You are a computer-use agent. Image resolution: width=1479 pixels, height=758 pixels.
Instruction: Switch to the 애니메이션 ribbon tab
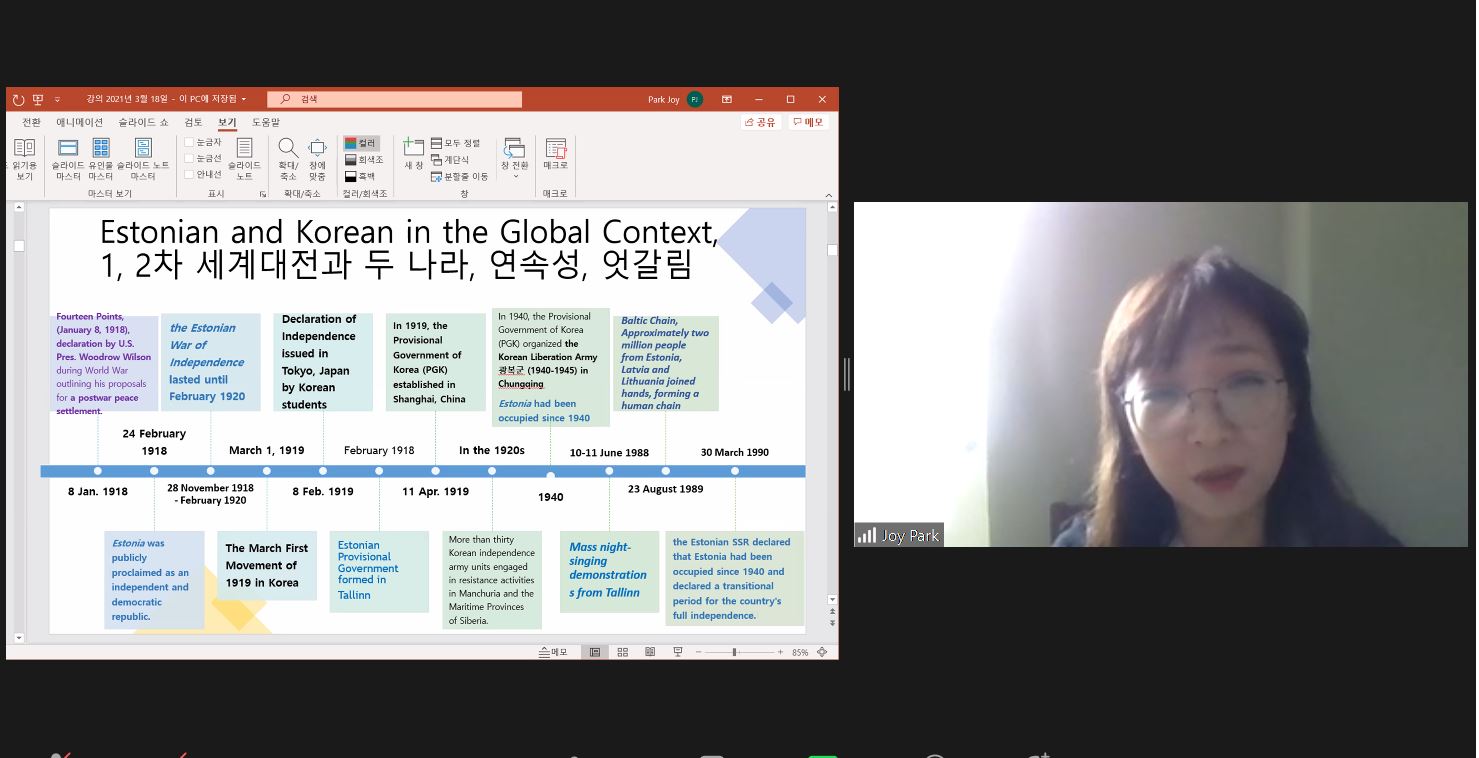click(x=79, y=122)
